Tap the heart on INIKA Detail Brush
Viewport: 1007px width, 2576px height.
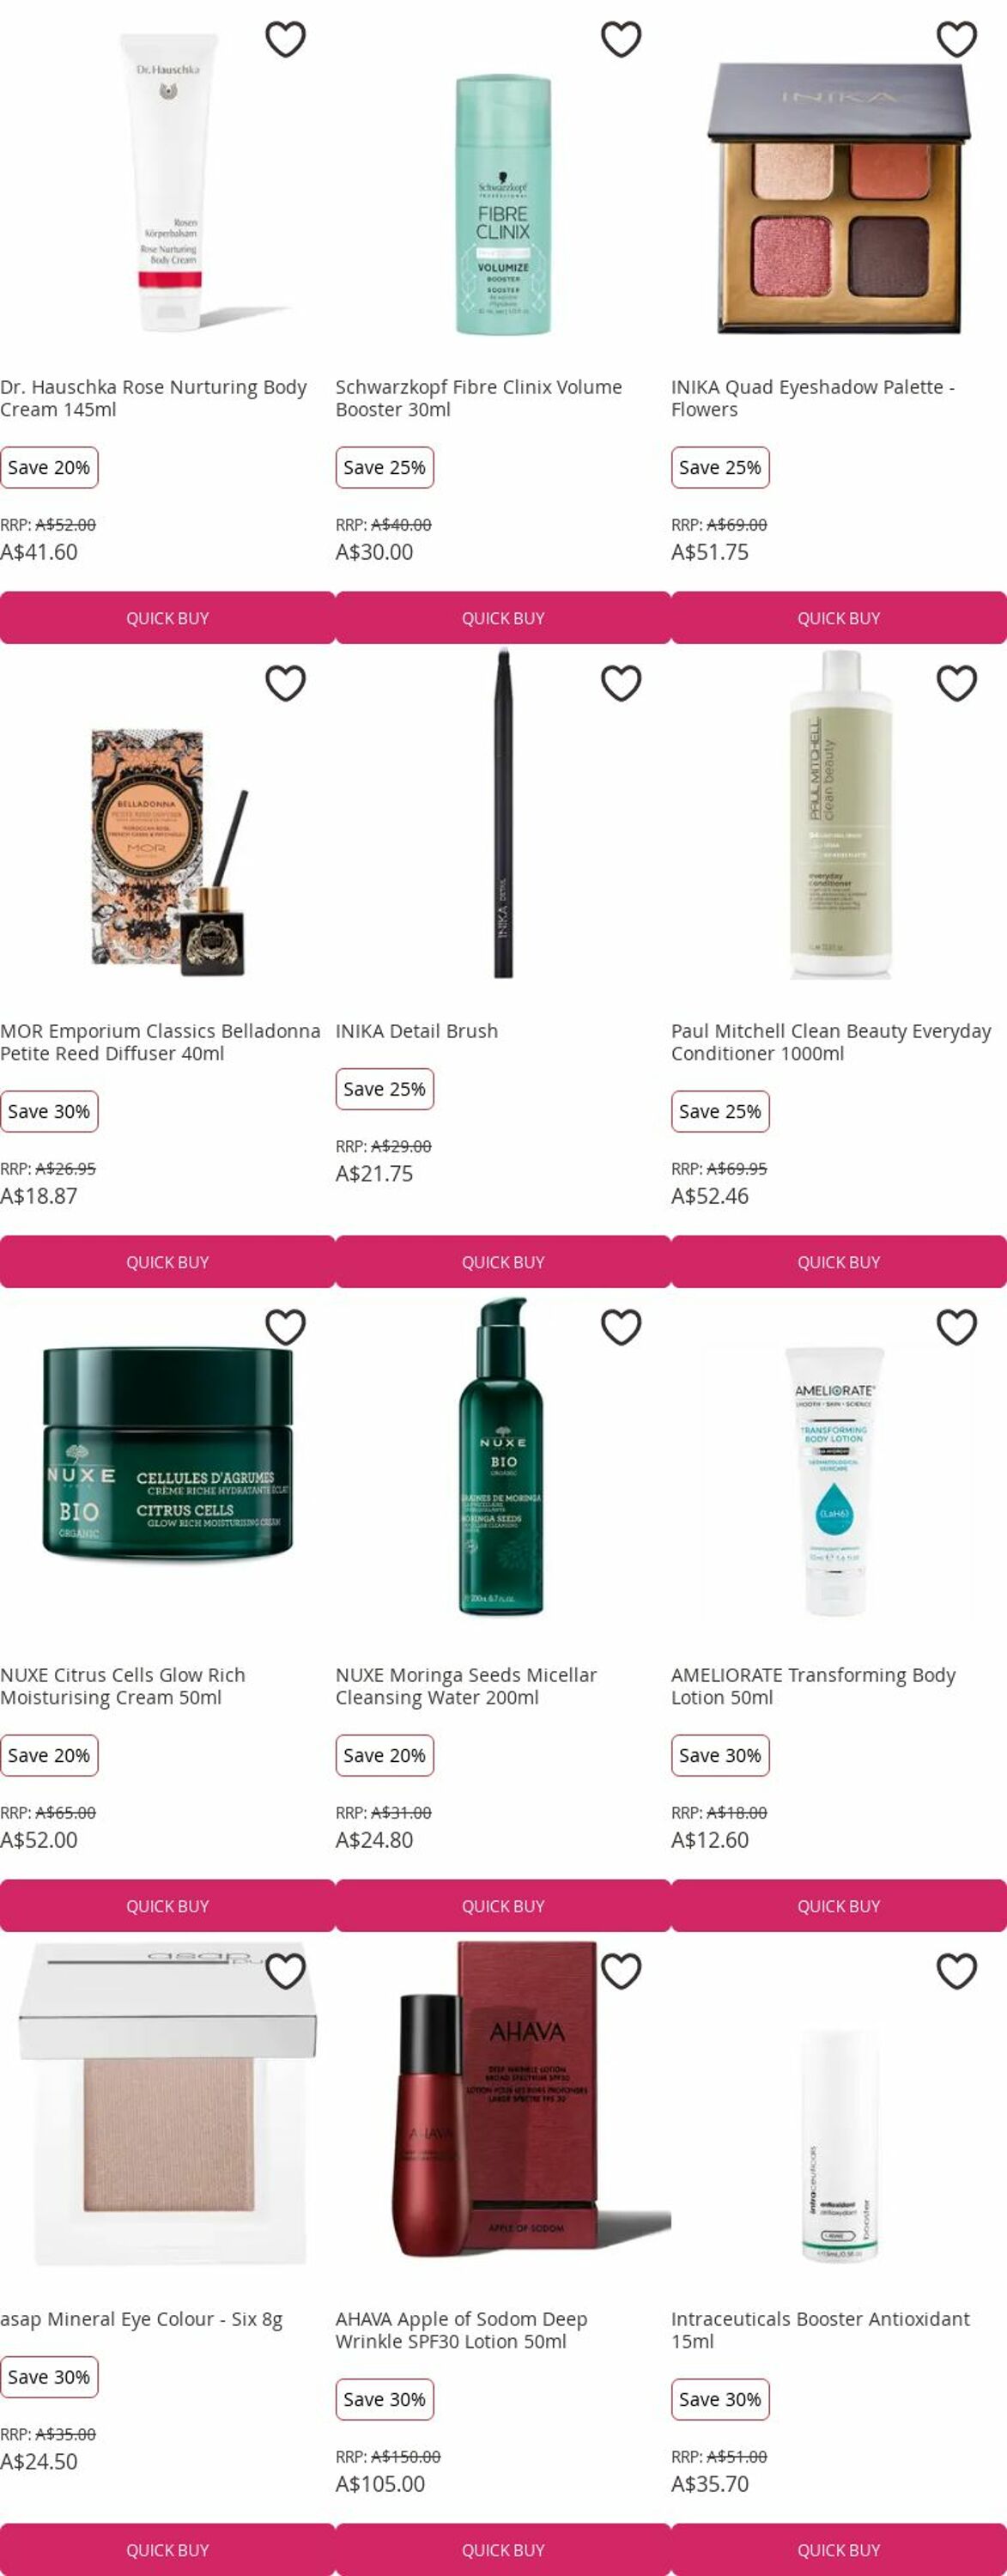(621, 683)
